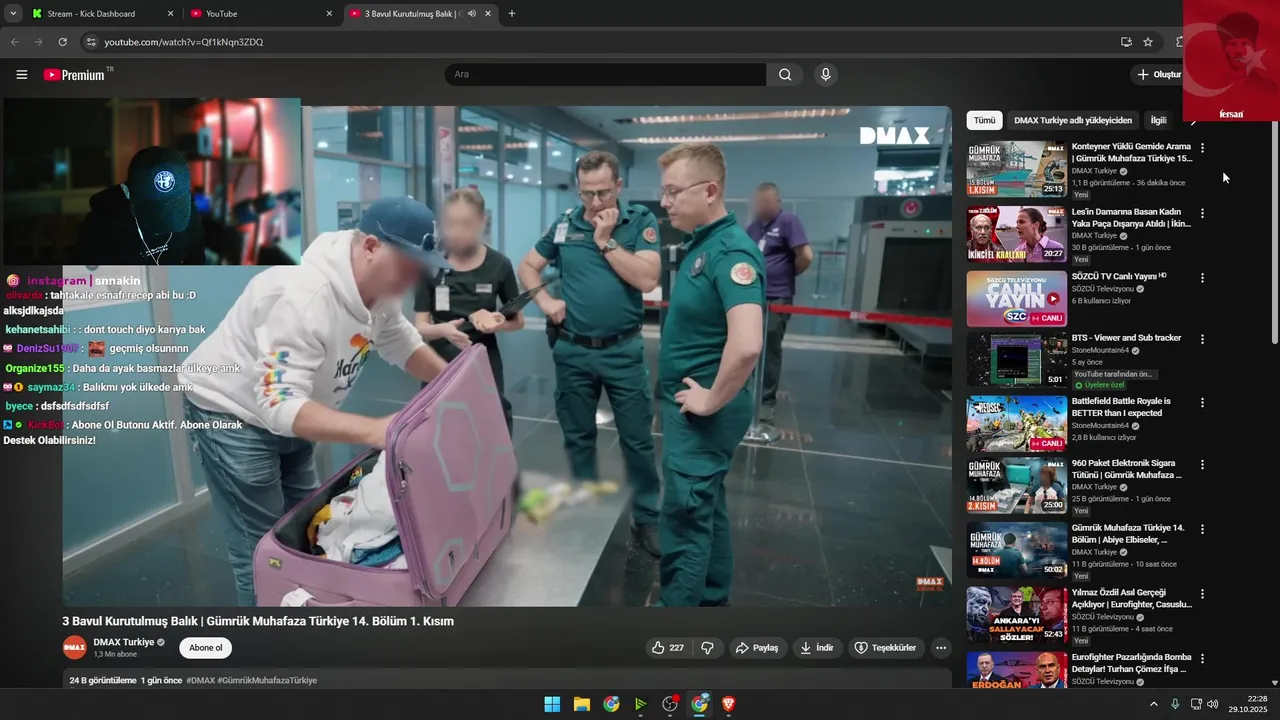This screenshot has width=1280, height=720.
Task: Click the page vertical scrollbar
Action: (x=1273, y=234)
